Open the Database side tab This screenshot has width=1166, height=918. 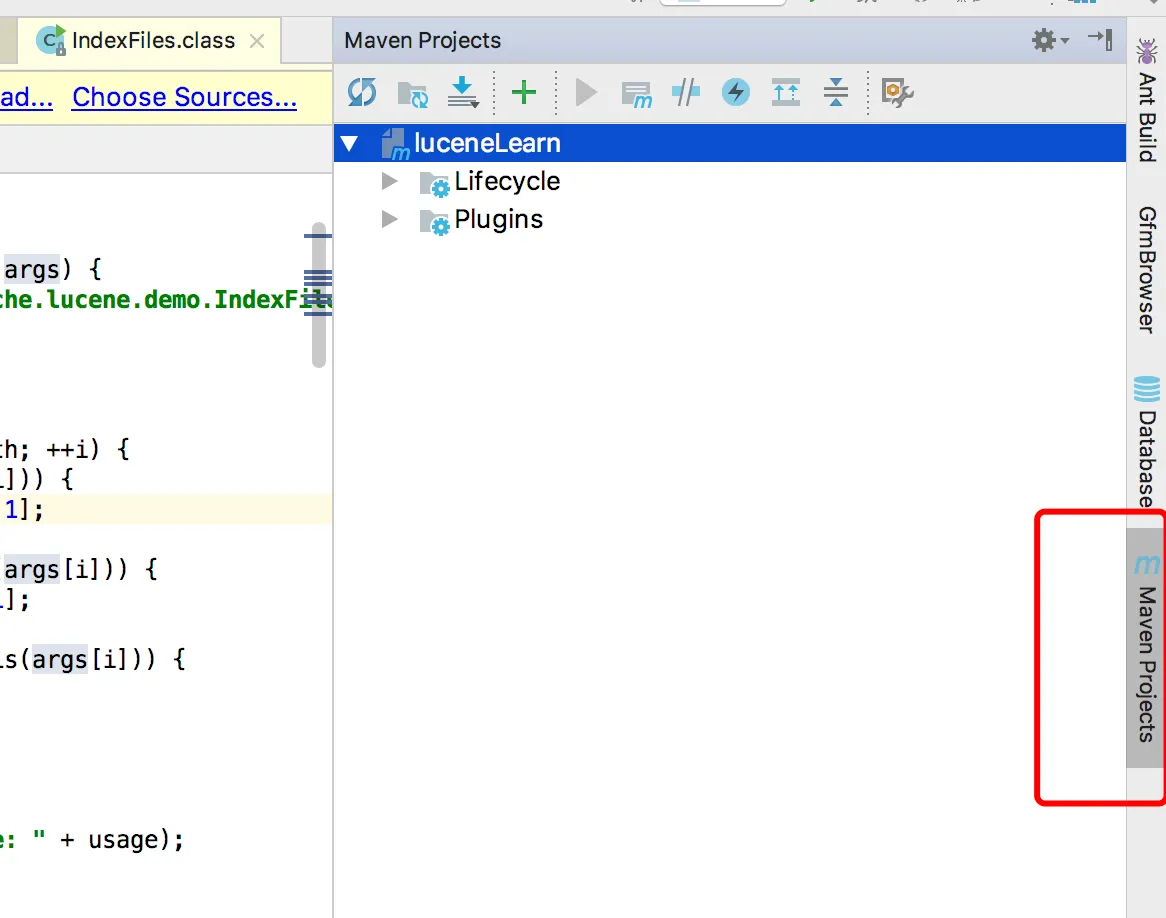(1147, 442)
